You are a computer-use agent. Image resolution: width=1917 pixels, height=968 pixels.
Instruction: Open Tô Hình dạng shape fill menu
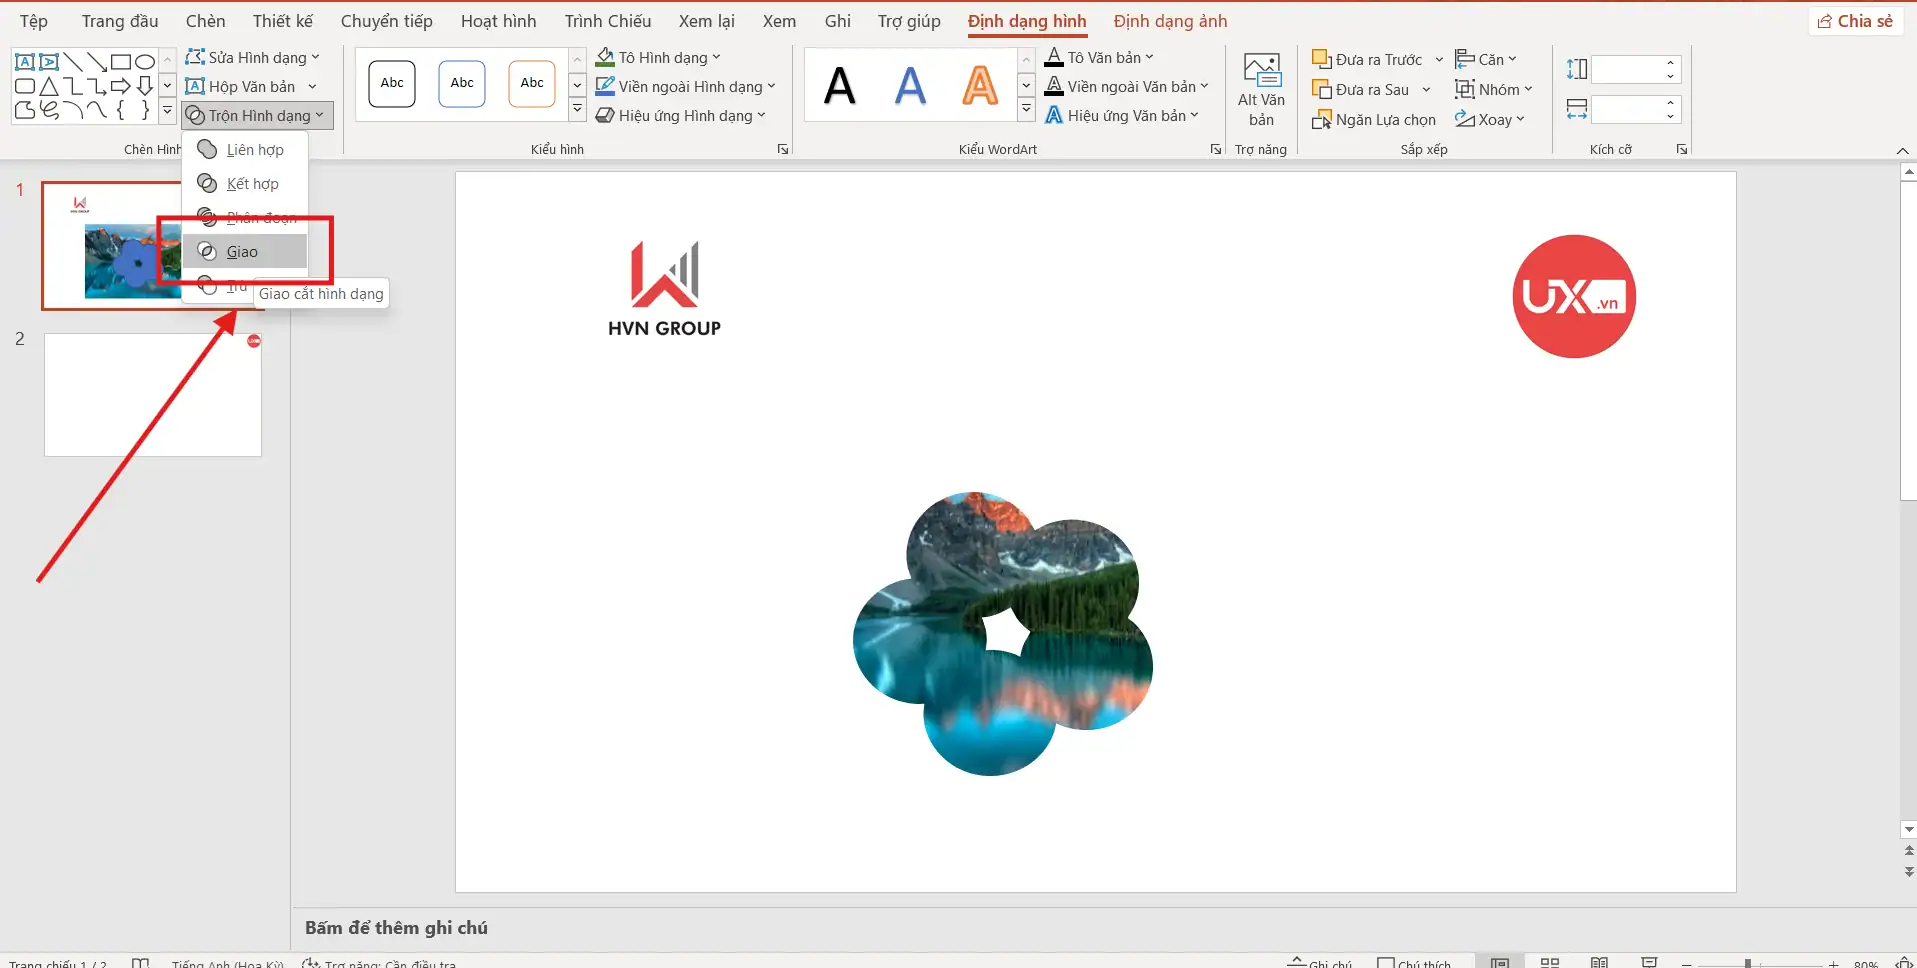click(x=658, y=58)
